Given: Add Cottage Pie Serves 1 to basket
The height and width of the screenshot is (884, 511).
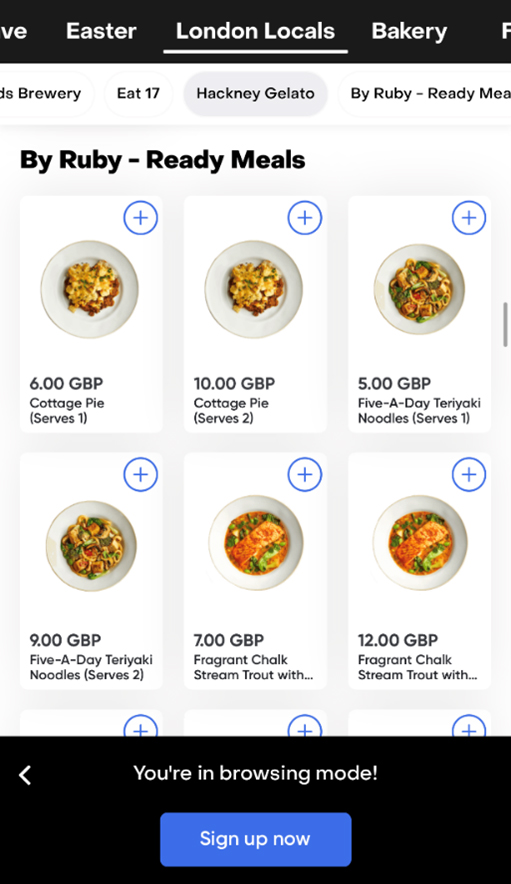Looking at the screenshot, I should click(x=140, y=218).
